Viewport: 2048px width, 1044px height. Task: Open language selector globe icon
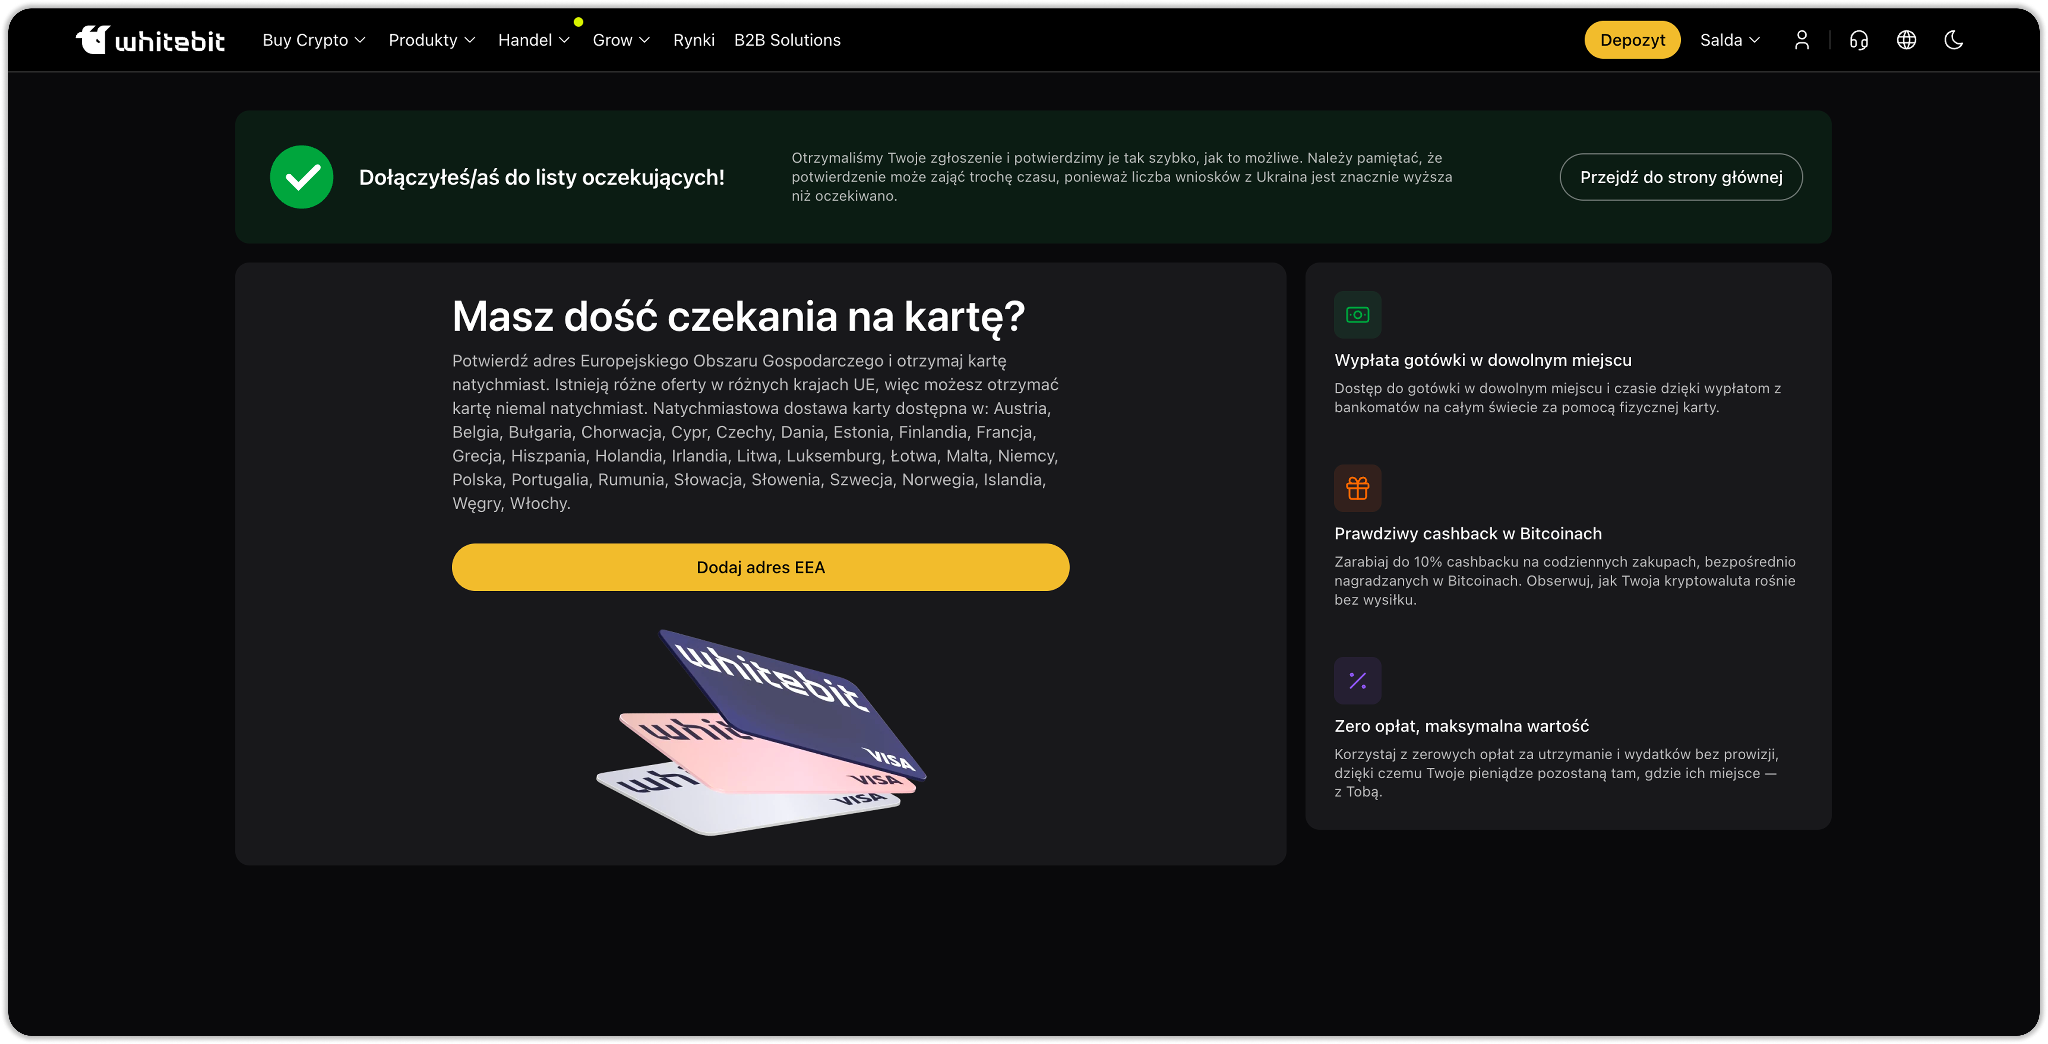[1906, 40]
